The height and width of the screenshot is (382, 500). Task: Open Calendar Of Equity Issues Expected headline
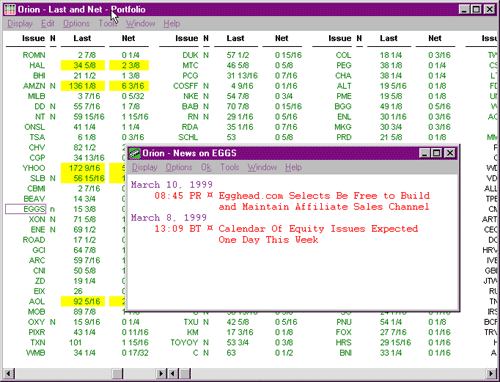pyautogui.click(x=318, y=234)
